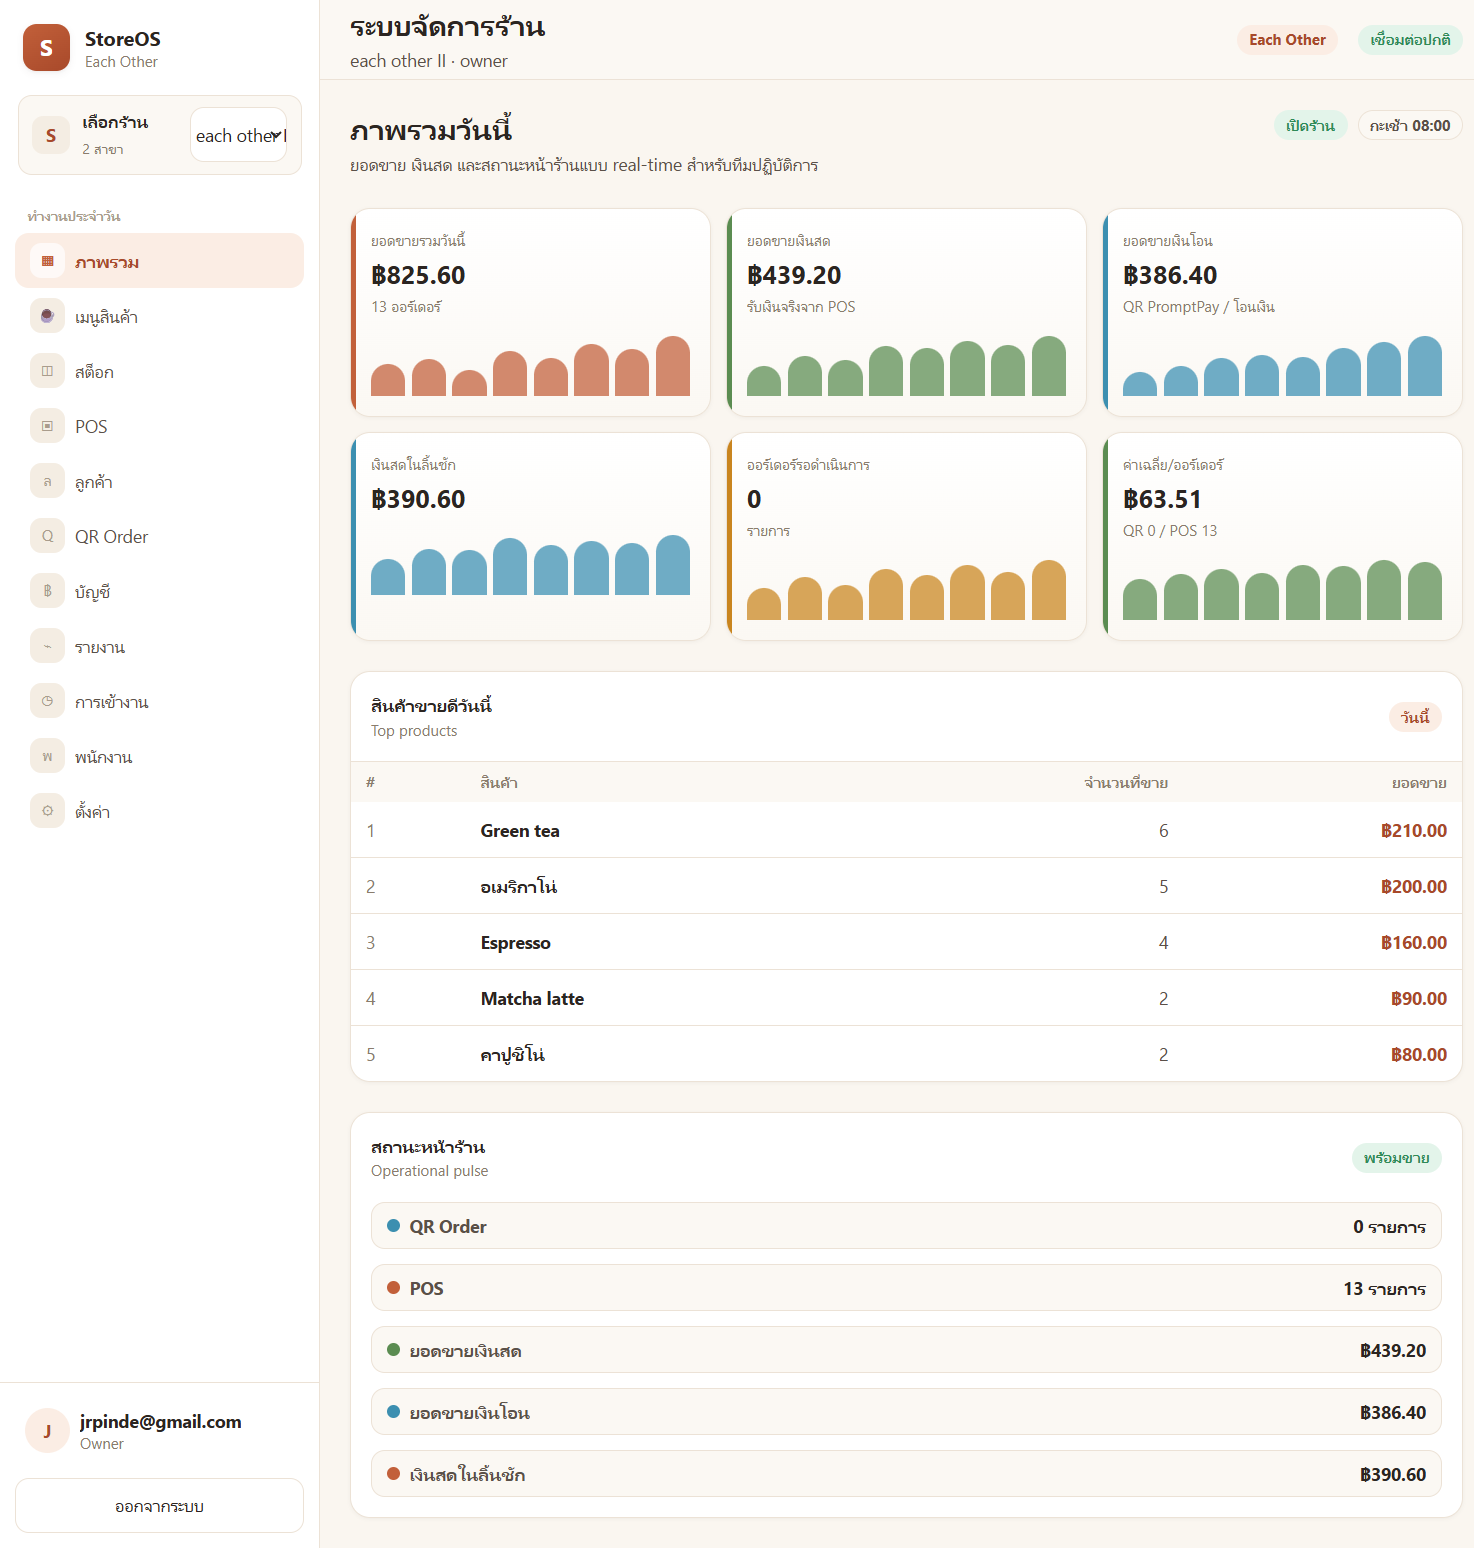Click the Each Other badge in header

click(x=1287, y=40)
